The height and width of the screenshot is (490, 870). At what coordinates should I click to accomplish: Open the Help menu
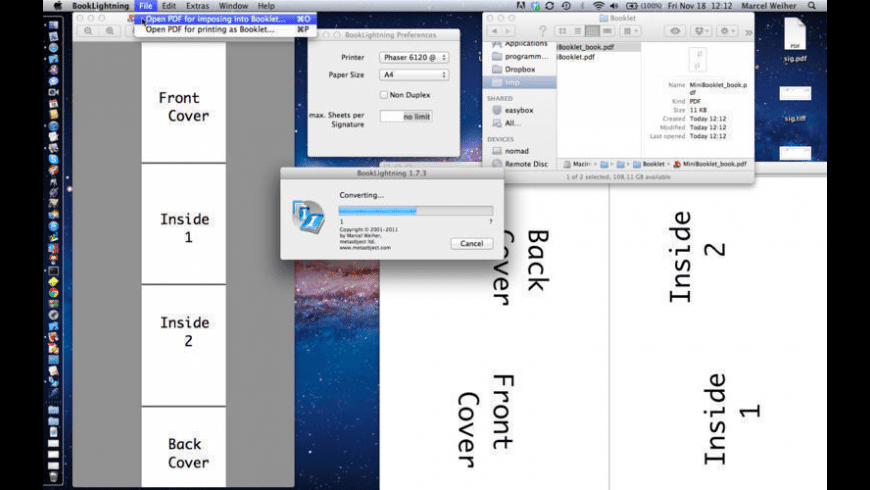pyautogui.click(x=266, y=6)
